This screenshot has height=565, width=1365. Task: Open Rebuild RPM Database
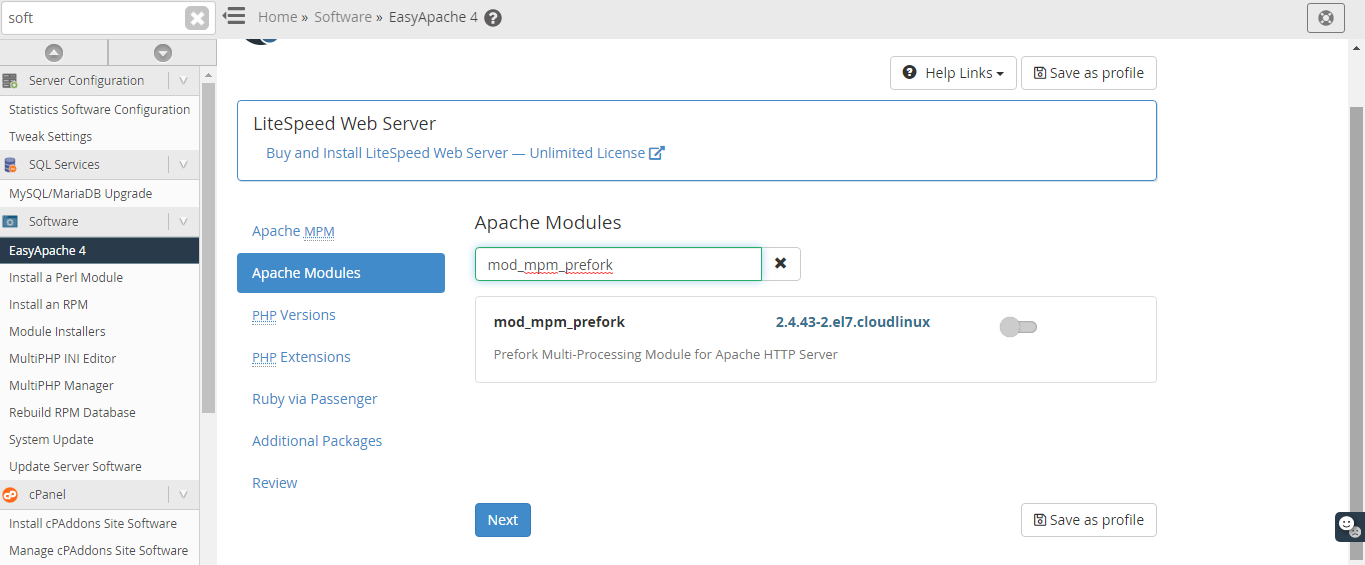click(x=72, y=413)
